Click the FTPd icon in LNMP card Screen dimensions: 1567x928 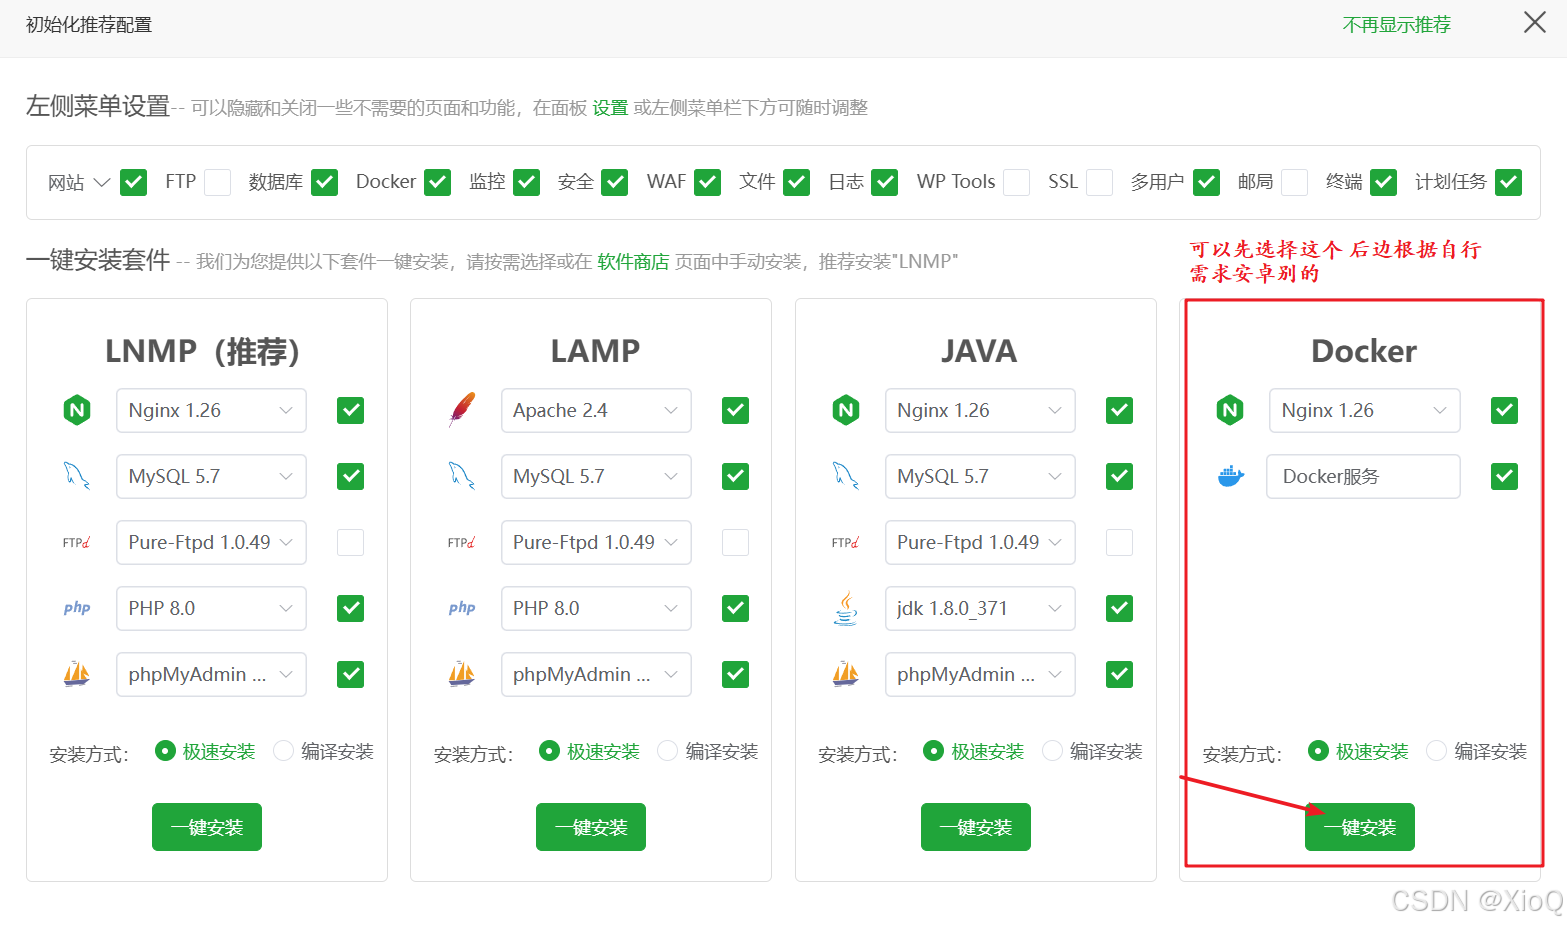click(77, 542)
